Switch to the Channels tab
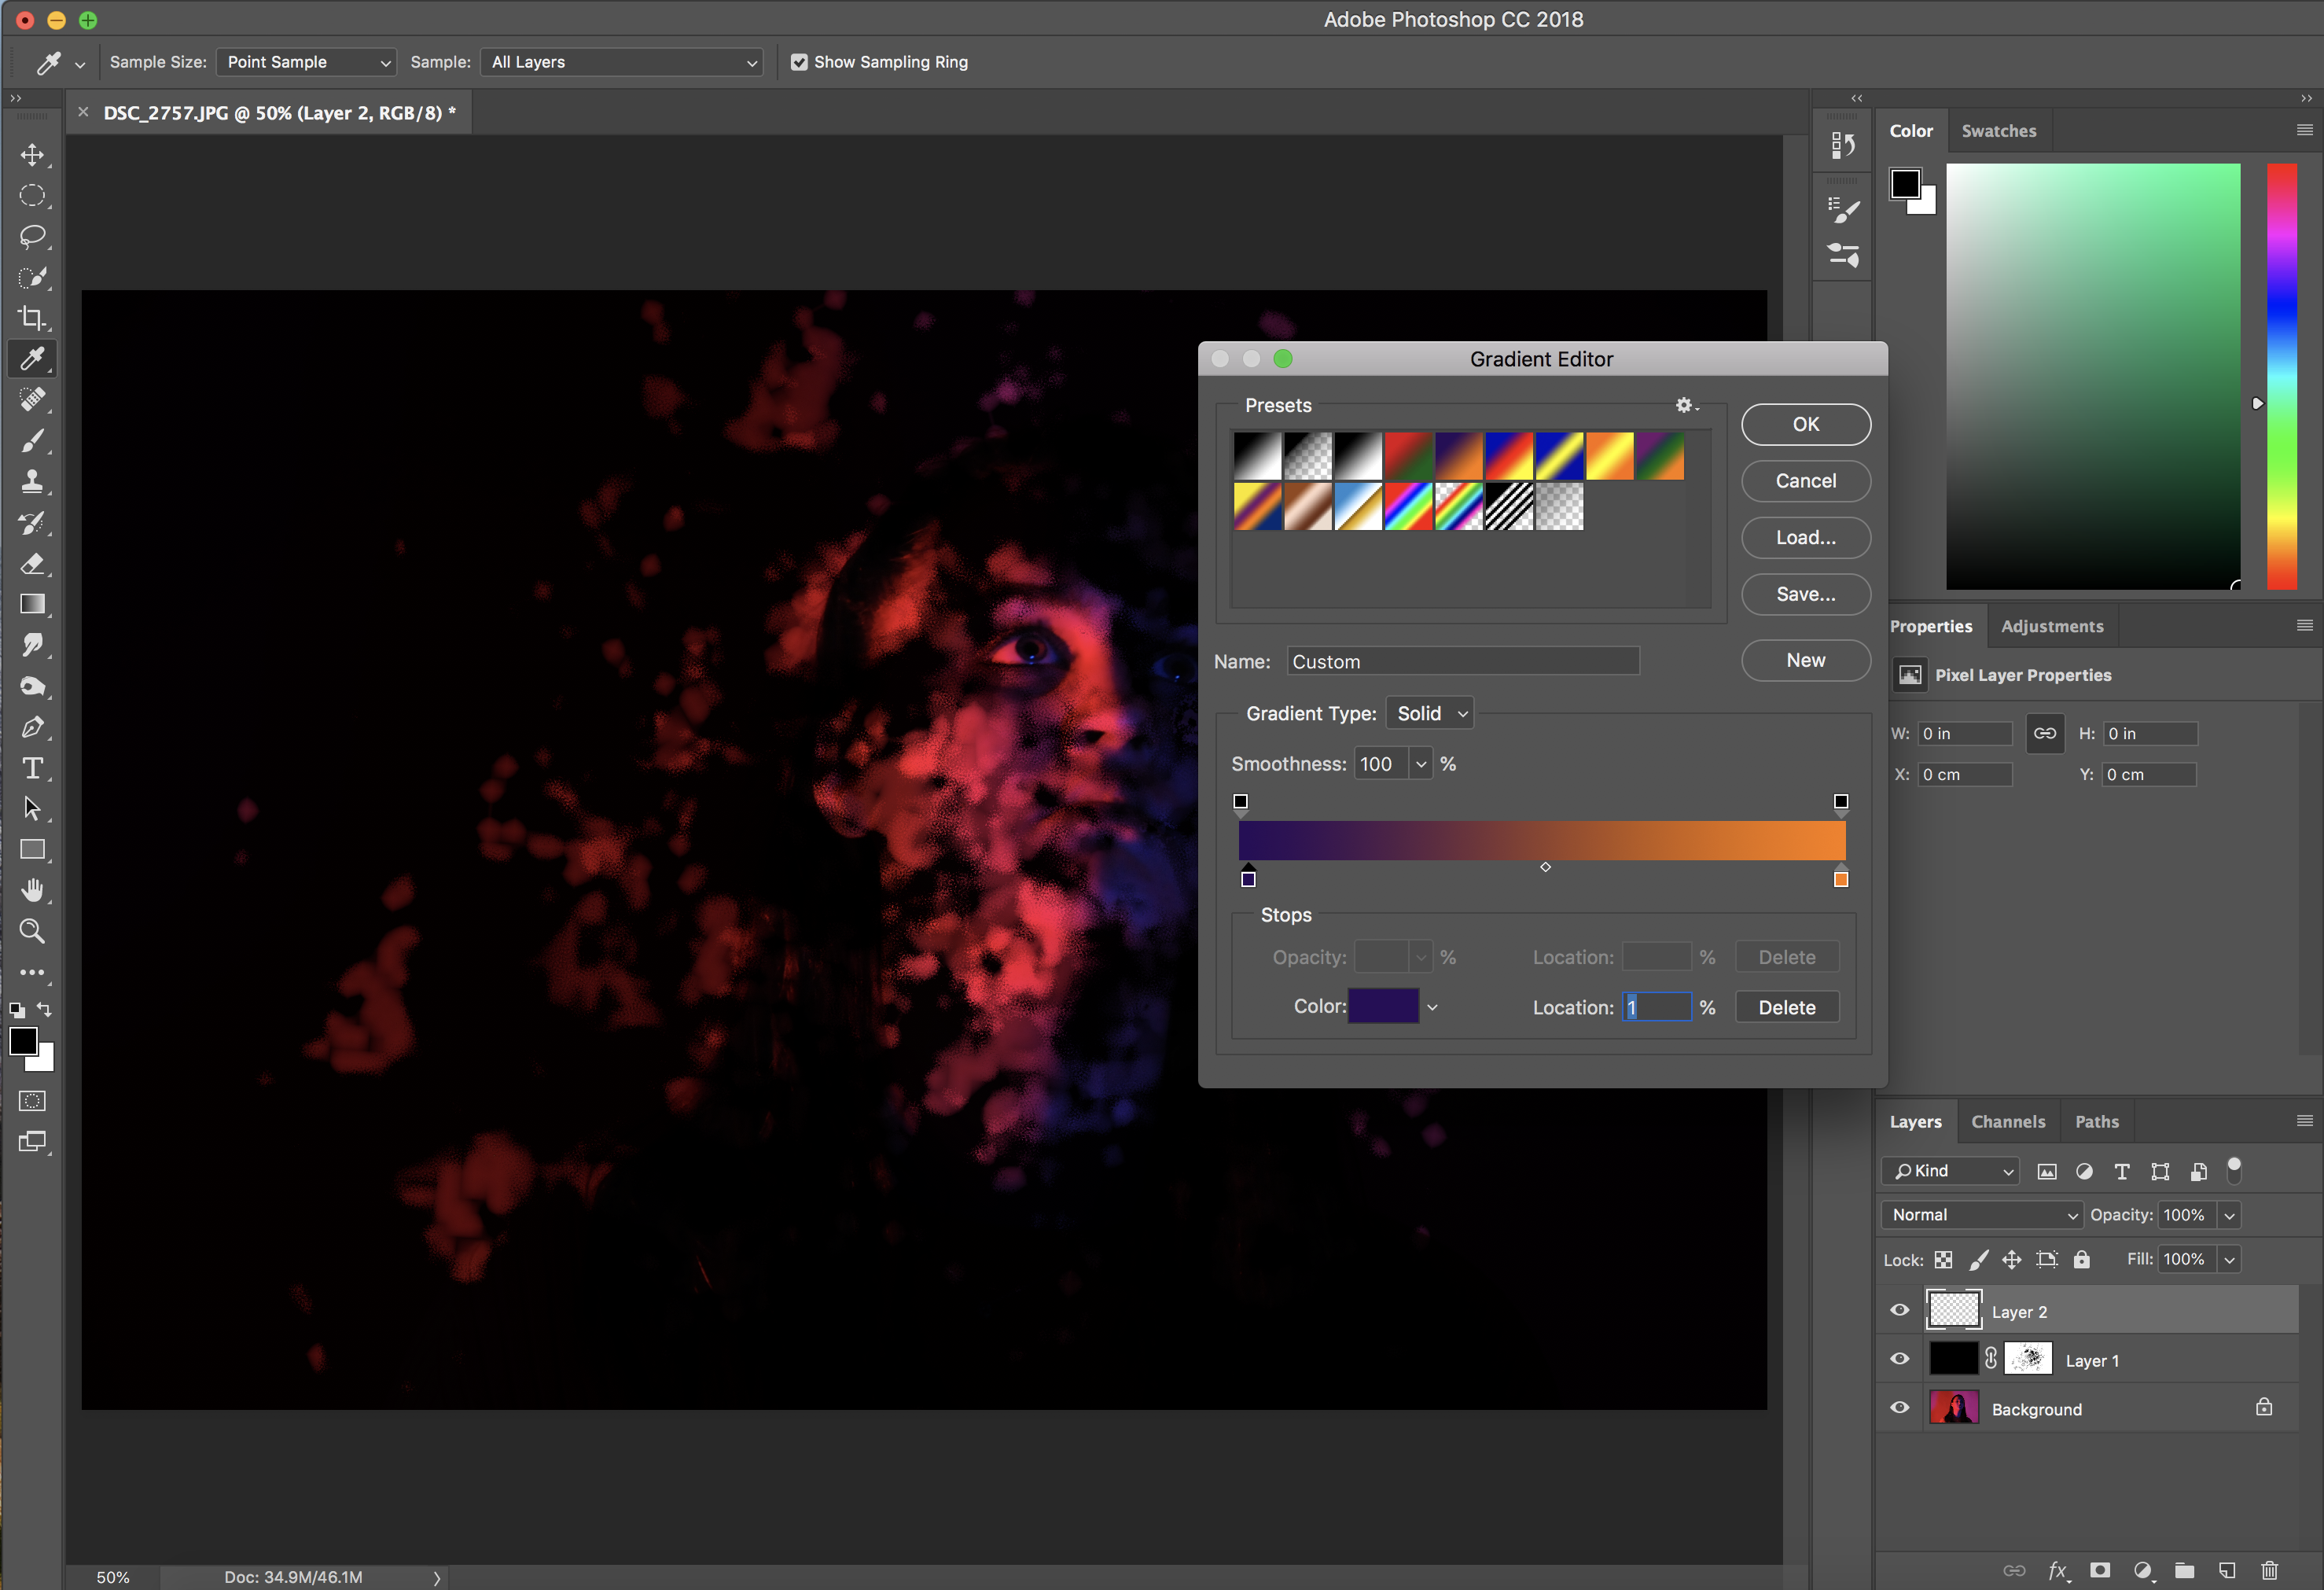2324x1590 pixels. coord(2007,1121)
